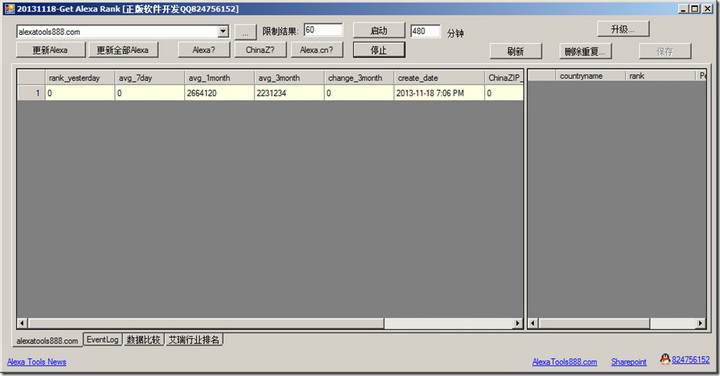The height and width of the screenshot is (376, 720).
Task: Open the domain combo box dropdown arrow
Action: (x=223, y=31)
